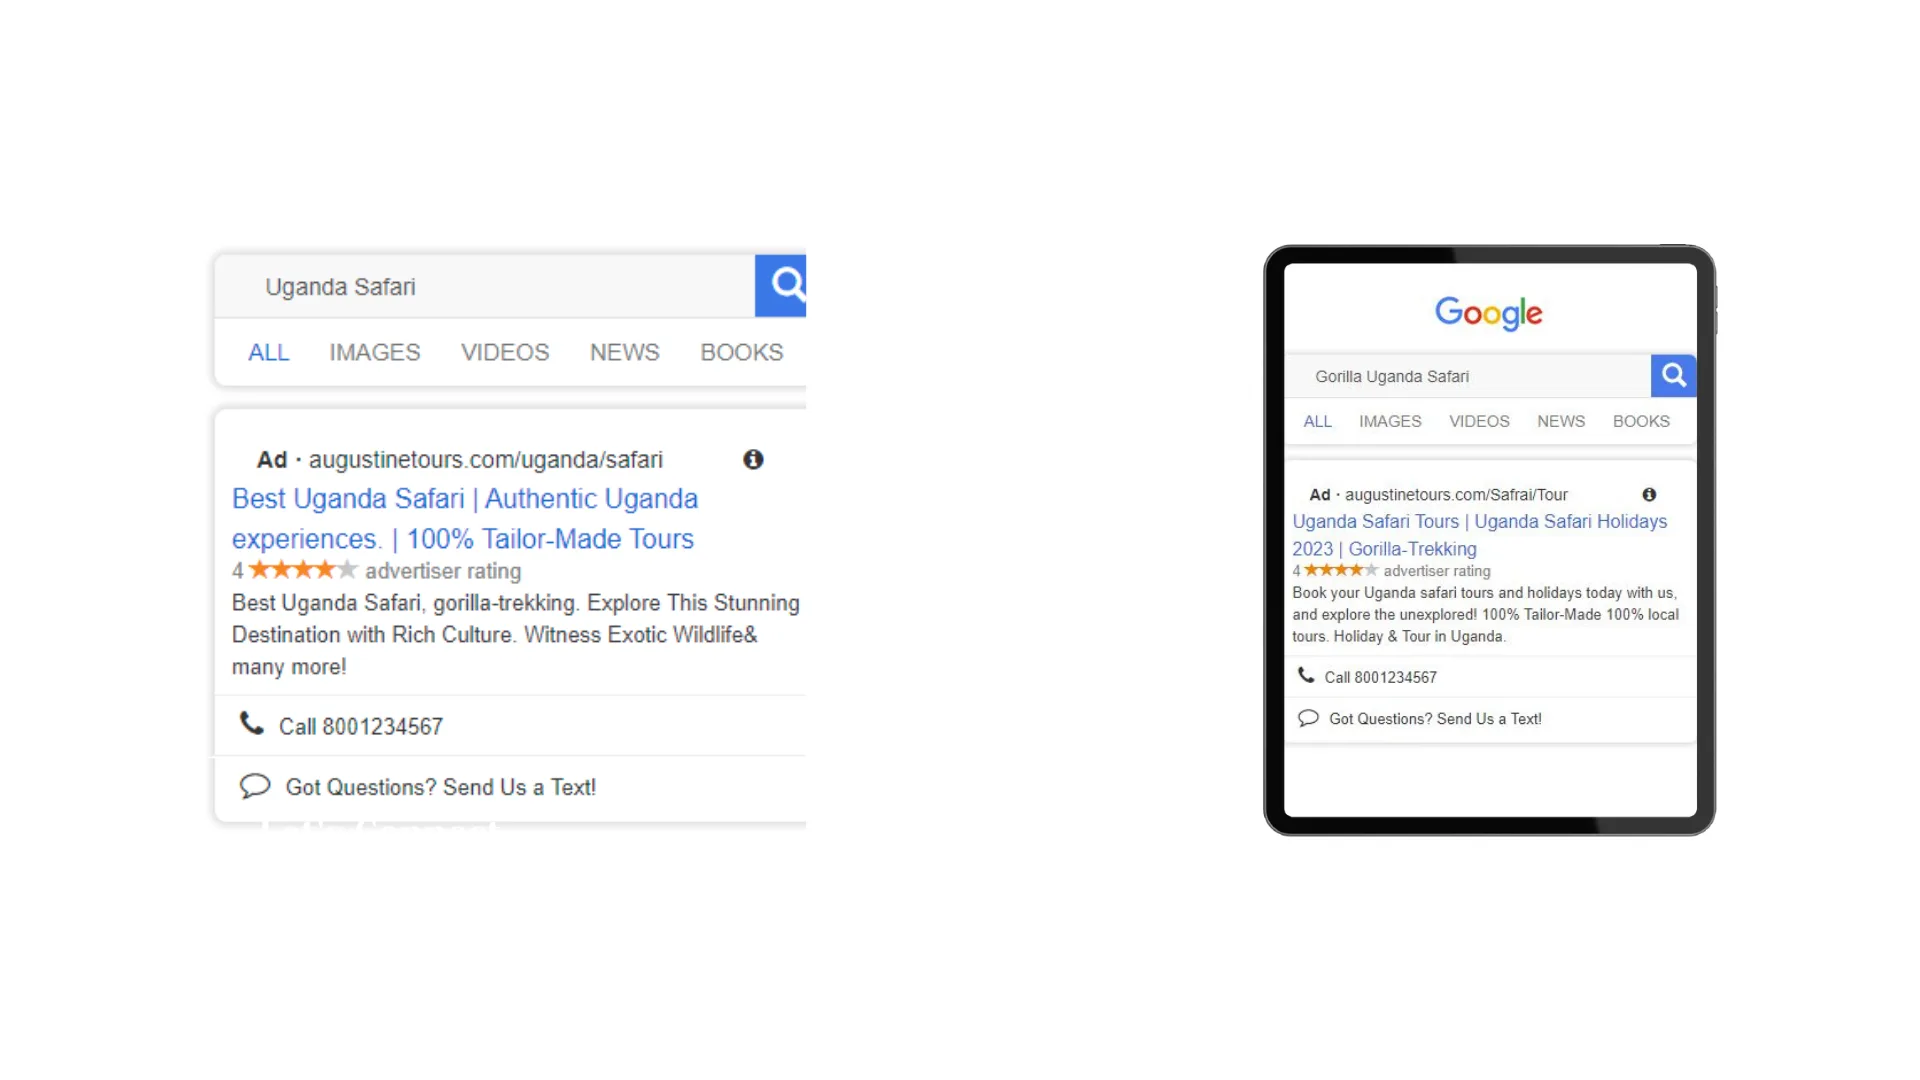Click the search button beside Gorilla Uganda Safari

point(1673,376)
